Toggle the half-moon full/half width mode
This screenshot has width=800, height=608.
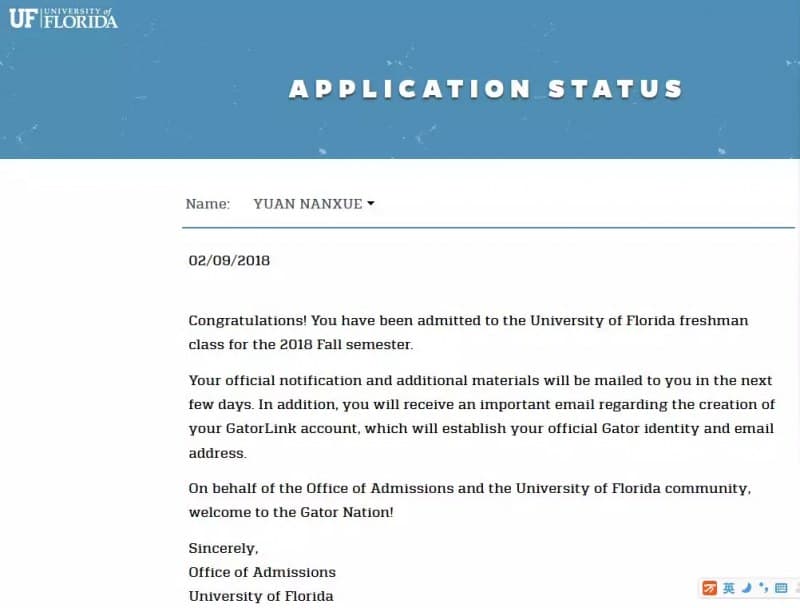pos(746,588)
